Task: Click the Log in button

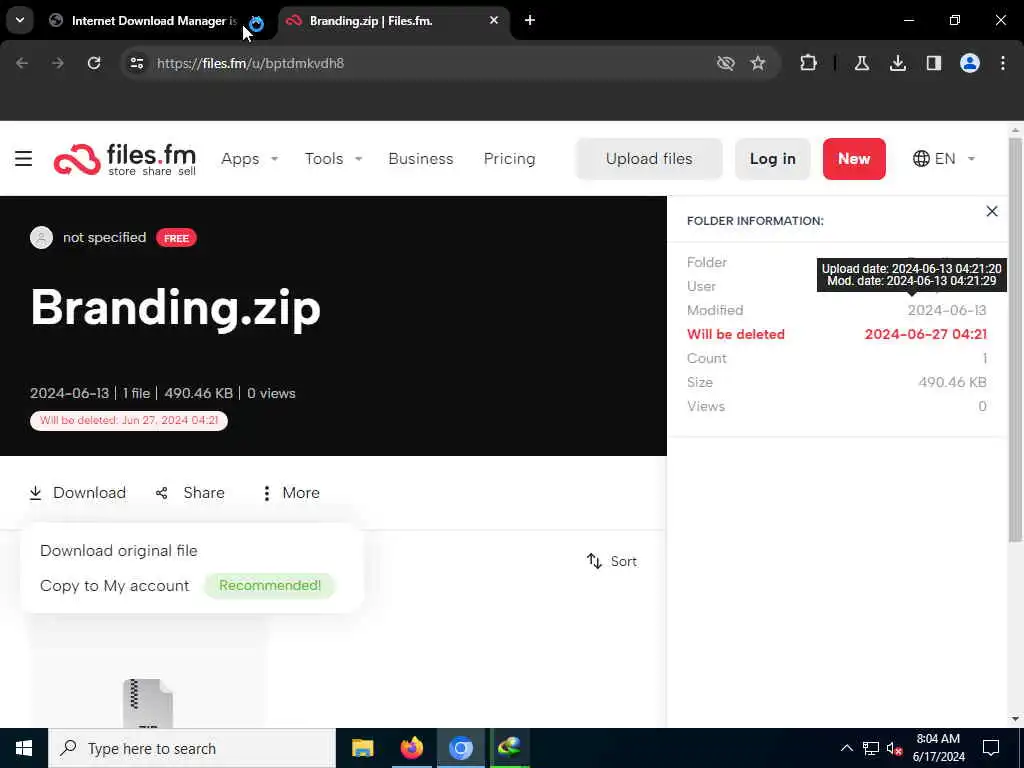Action: [773, 159]
